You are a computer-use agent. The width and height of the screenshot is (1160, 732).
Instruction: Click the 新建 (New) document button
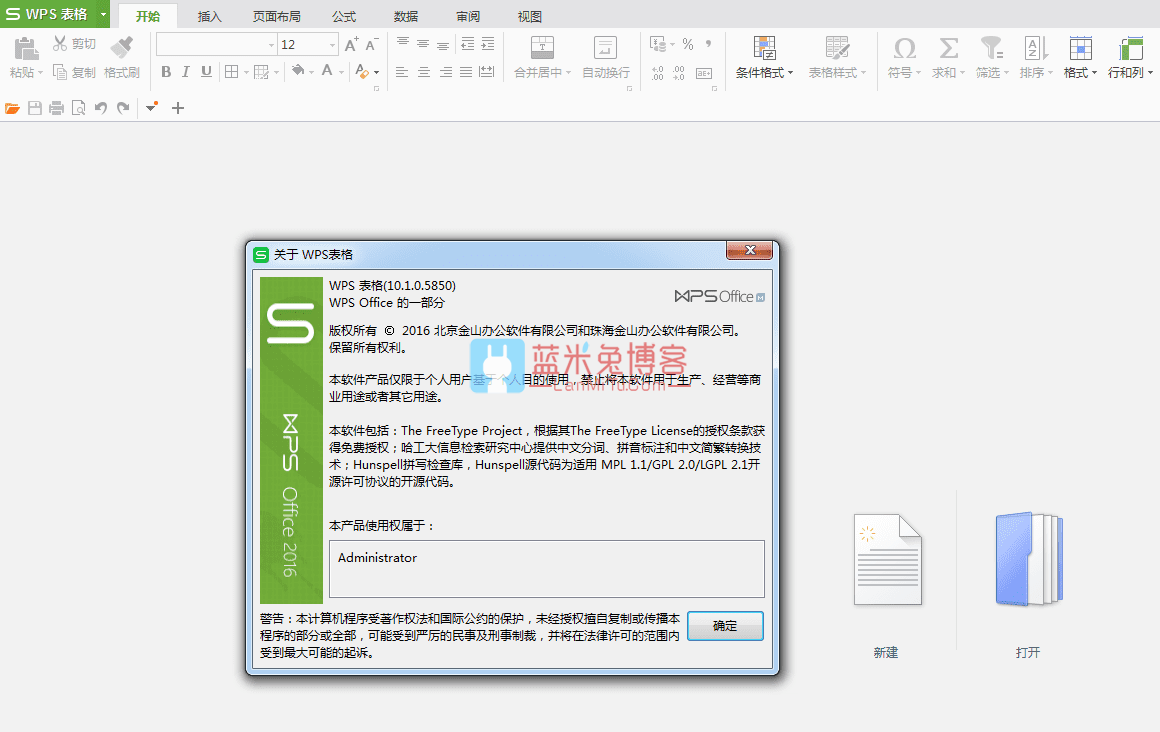pyautogui.click(x=887, y=585)
